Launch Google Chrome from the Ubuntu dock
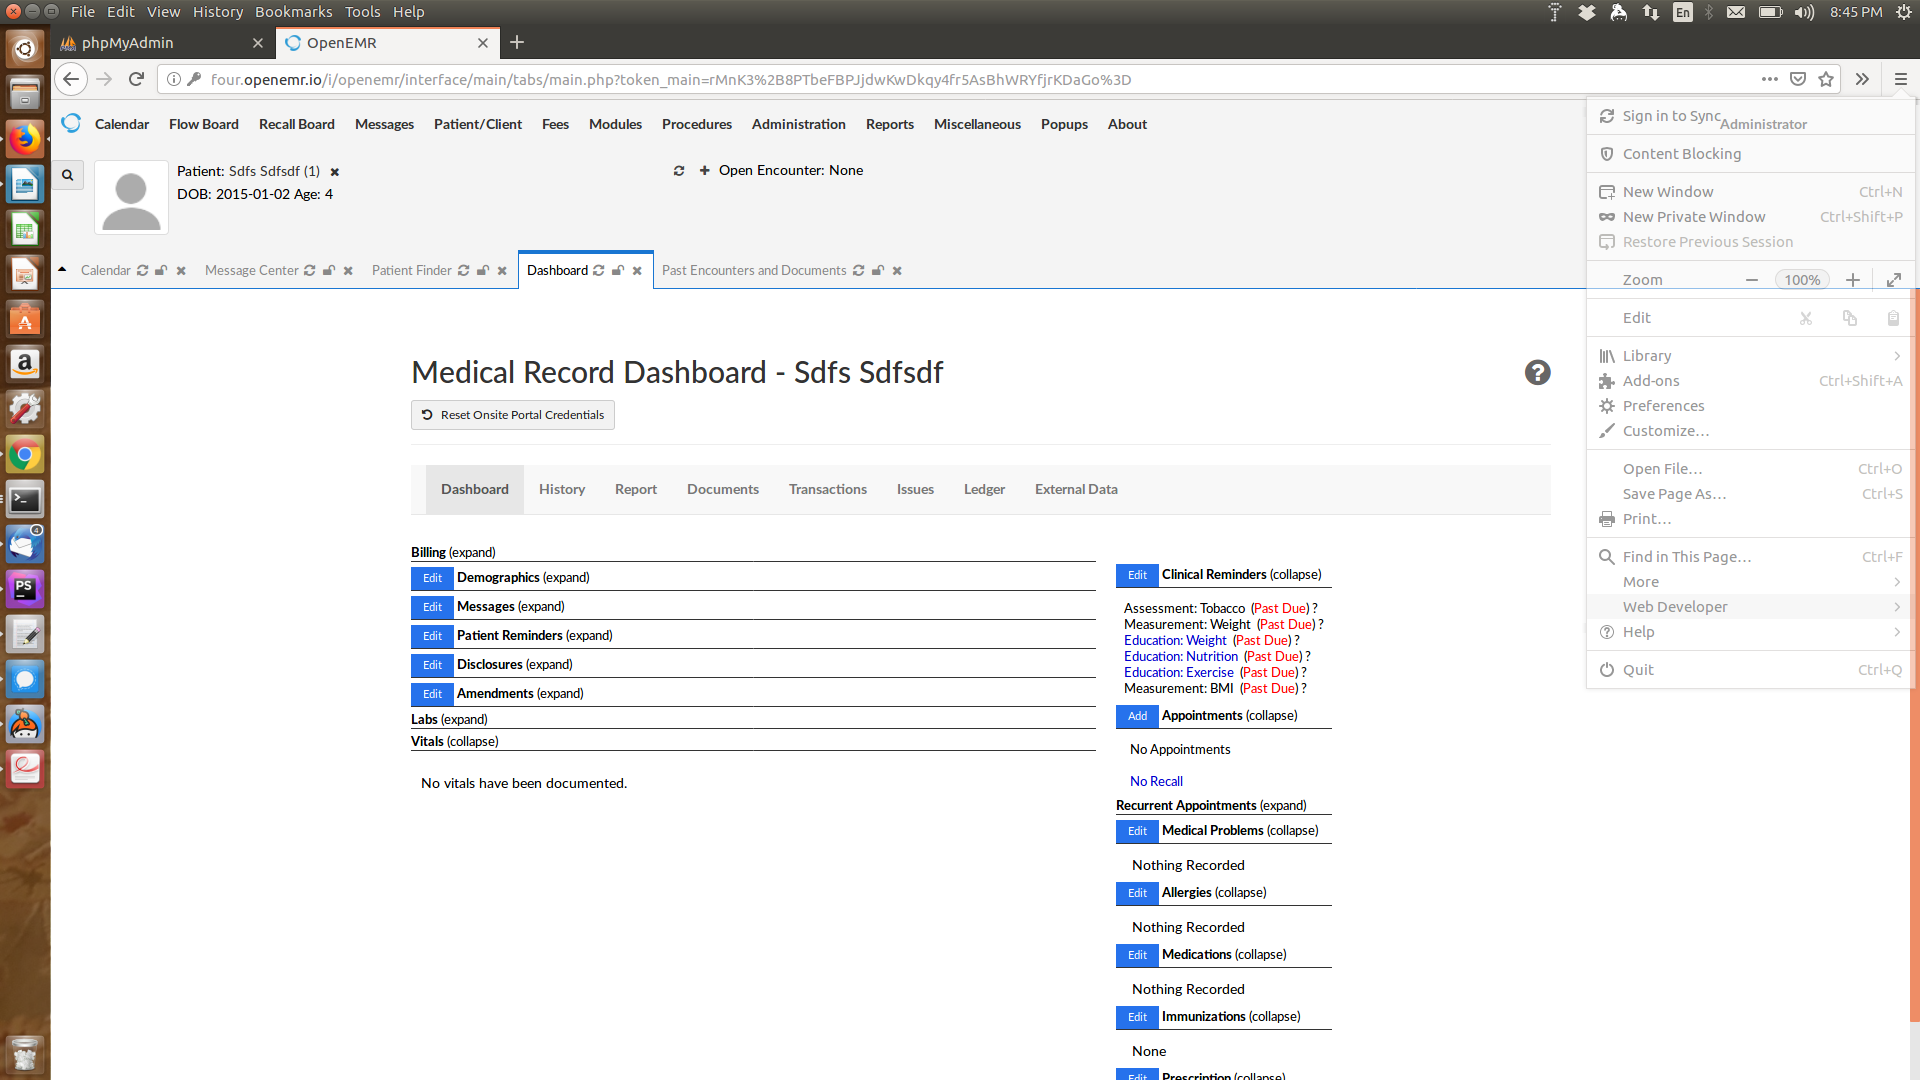 tap(25, 455)
